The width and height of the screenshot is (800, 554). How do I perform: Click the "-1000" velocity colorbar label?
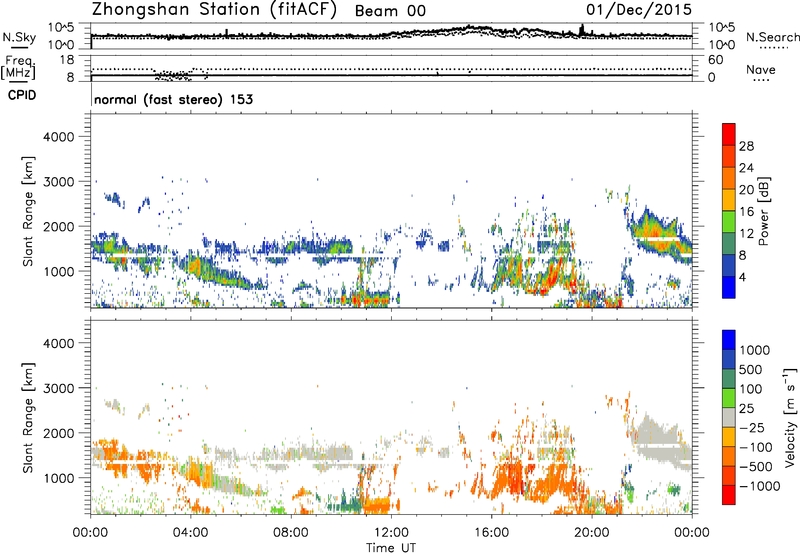[759, 486]
